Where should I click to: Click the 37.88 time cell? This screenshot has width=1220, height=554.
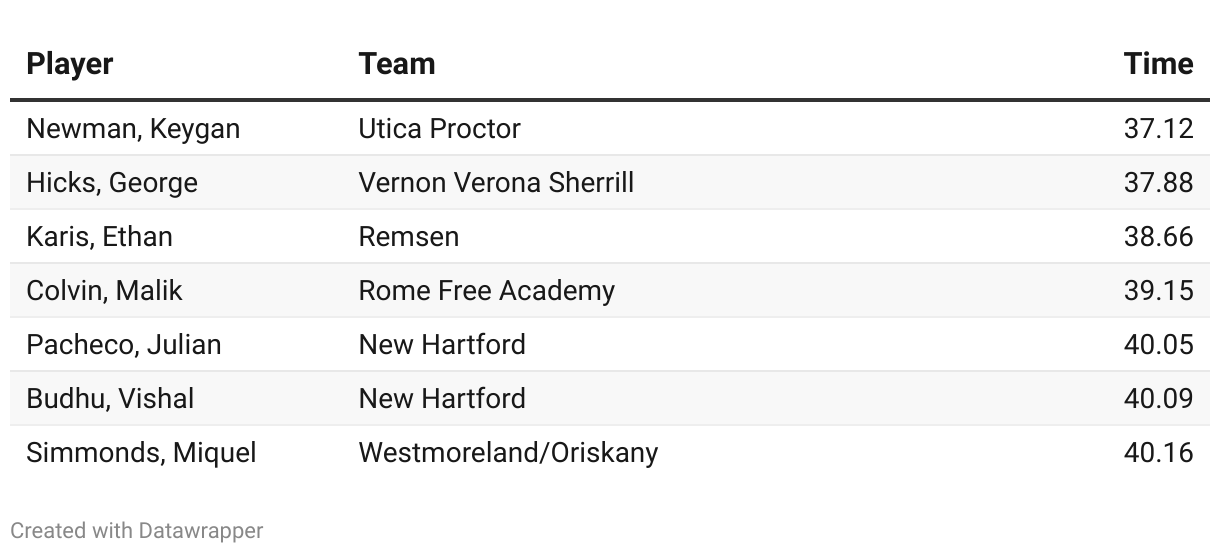(1158, 183)
